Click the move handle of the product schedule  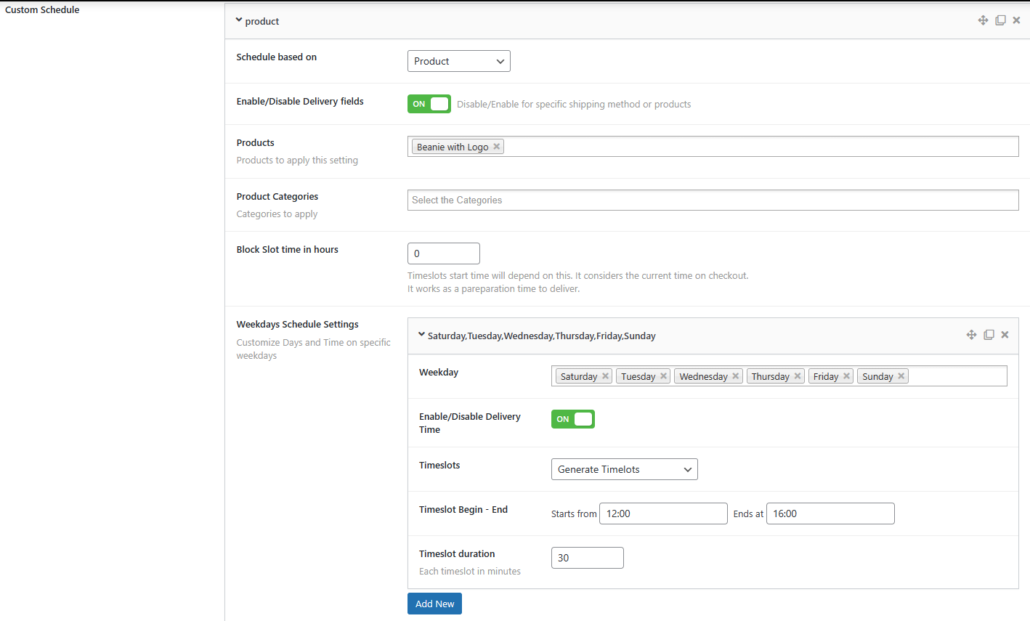pos(982,20)
